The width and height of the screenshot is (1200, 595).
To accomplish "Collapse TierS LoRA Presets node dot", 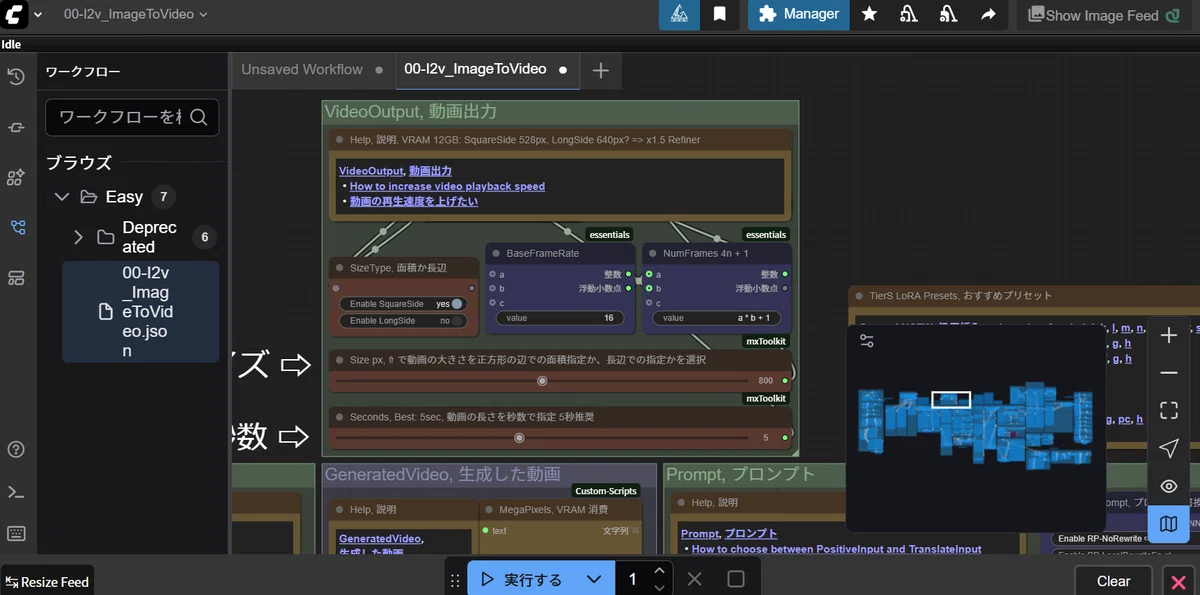I will click(859, 296).
